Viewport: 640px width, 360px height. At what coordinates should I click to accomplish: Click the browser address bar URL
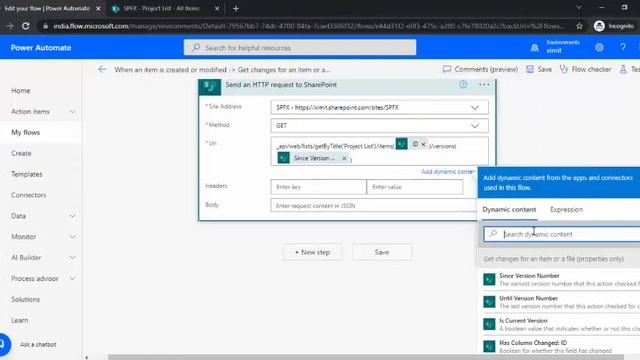(x=308, y=26)
